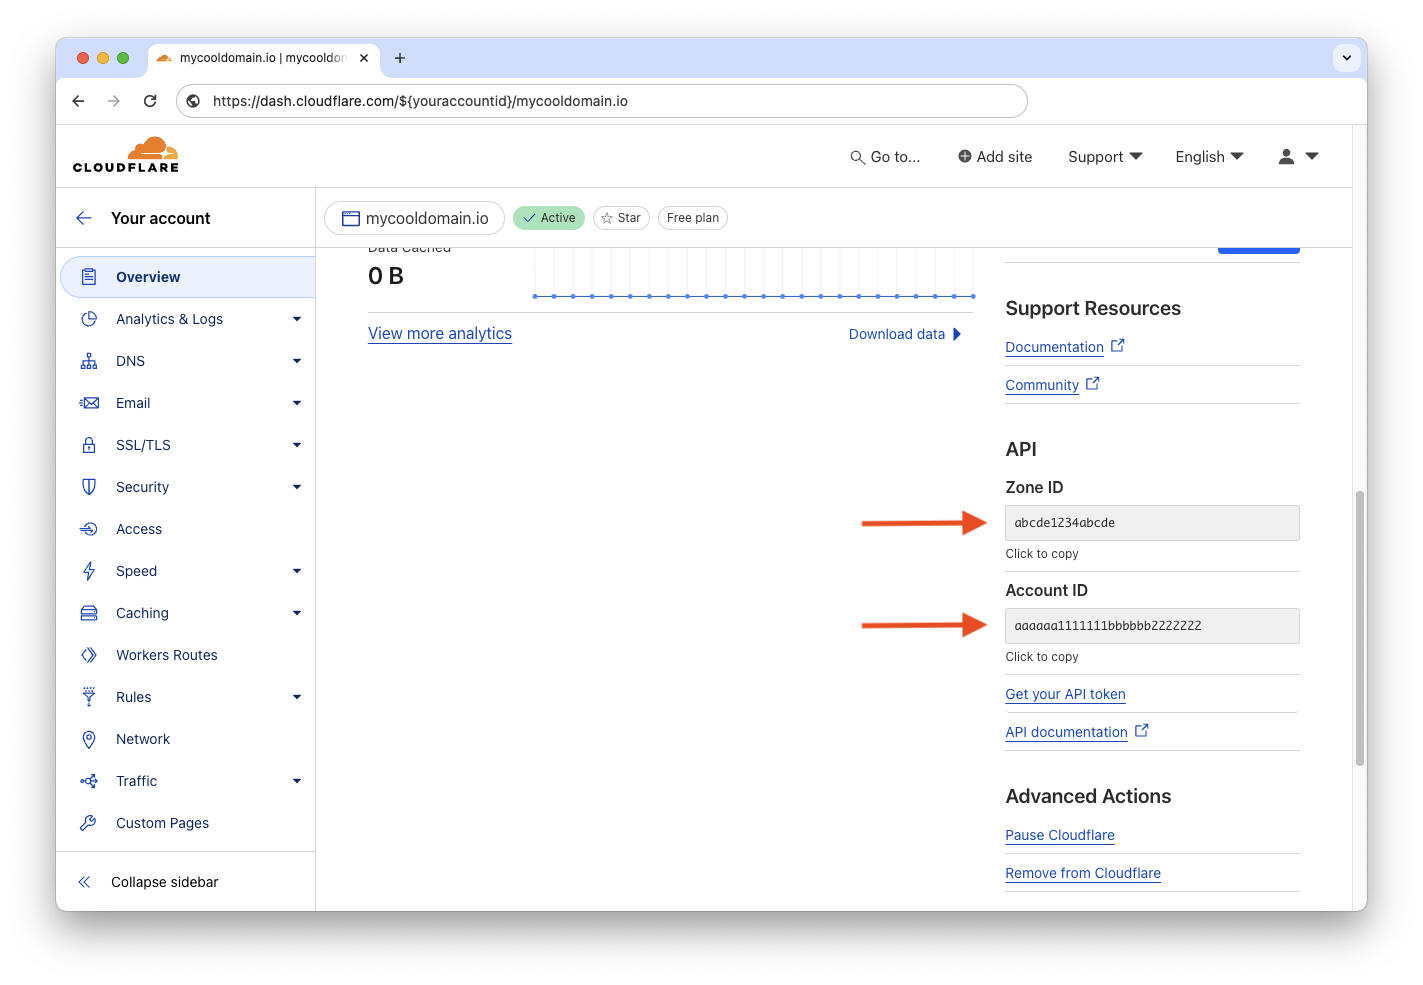This screenshot has width=1423, height=985.
Task: Click Pause Cloudflare link
Action: 1060,835
